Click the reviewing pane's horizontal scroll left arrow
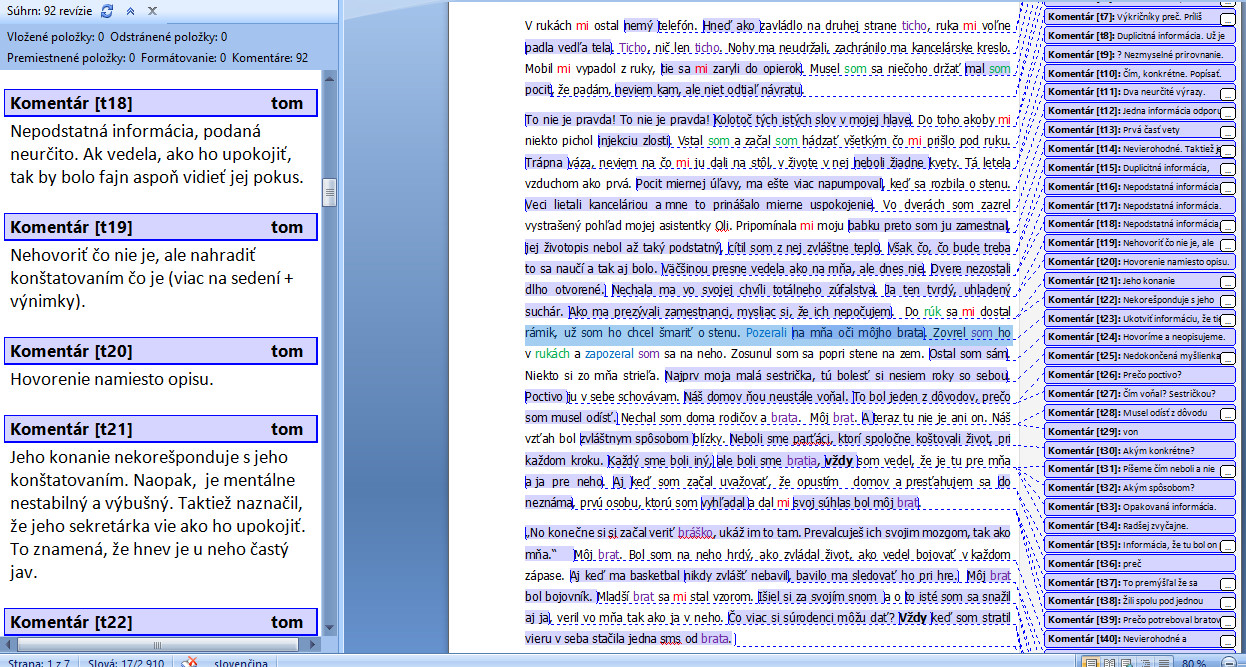This screenshot has width=1246, height=667. click(8, 645)
